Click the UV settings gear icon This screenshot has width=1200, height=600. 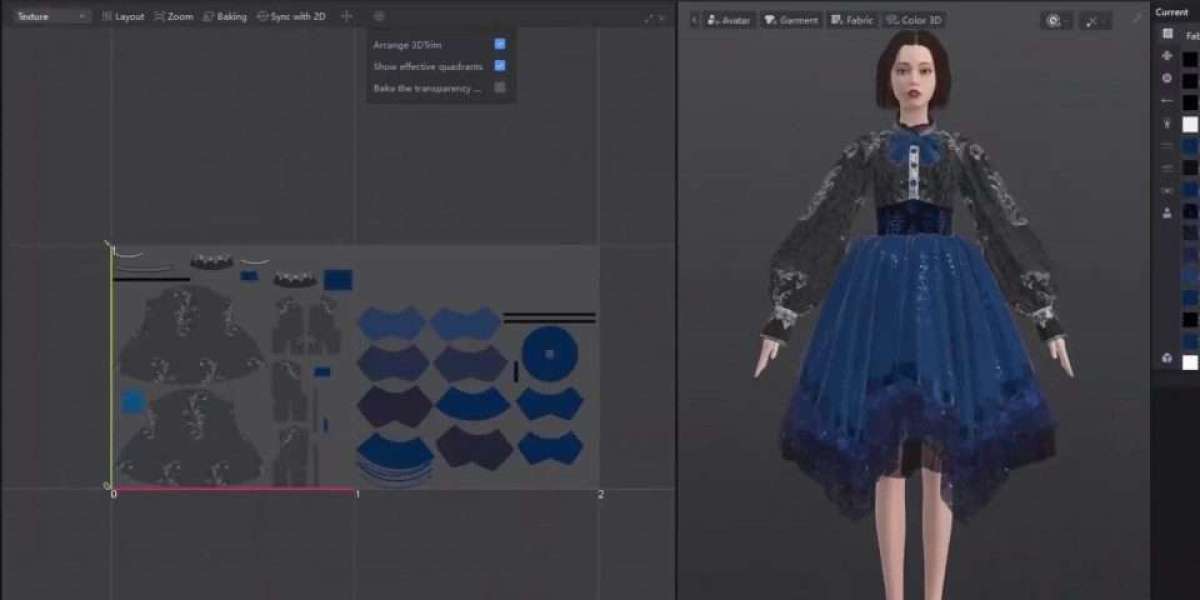379,17
